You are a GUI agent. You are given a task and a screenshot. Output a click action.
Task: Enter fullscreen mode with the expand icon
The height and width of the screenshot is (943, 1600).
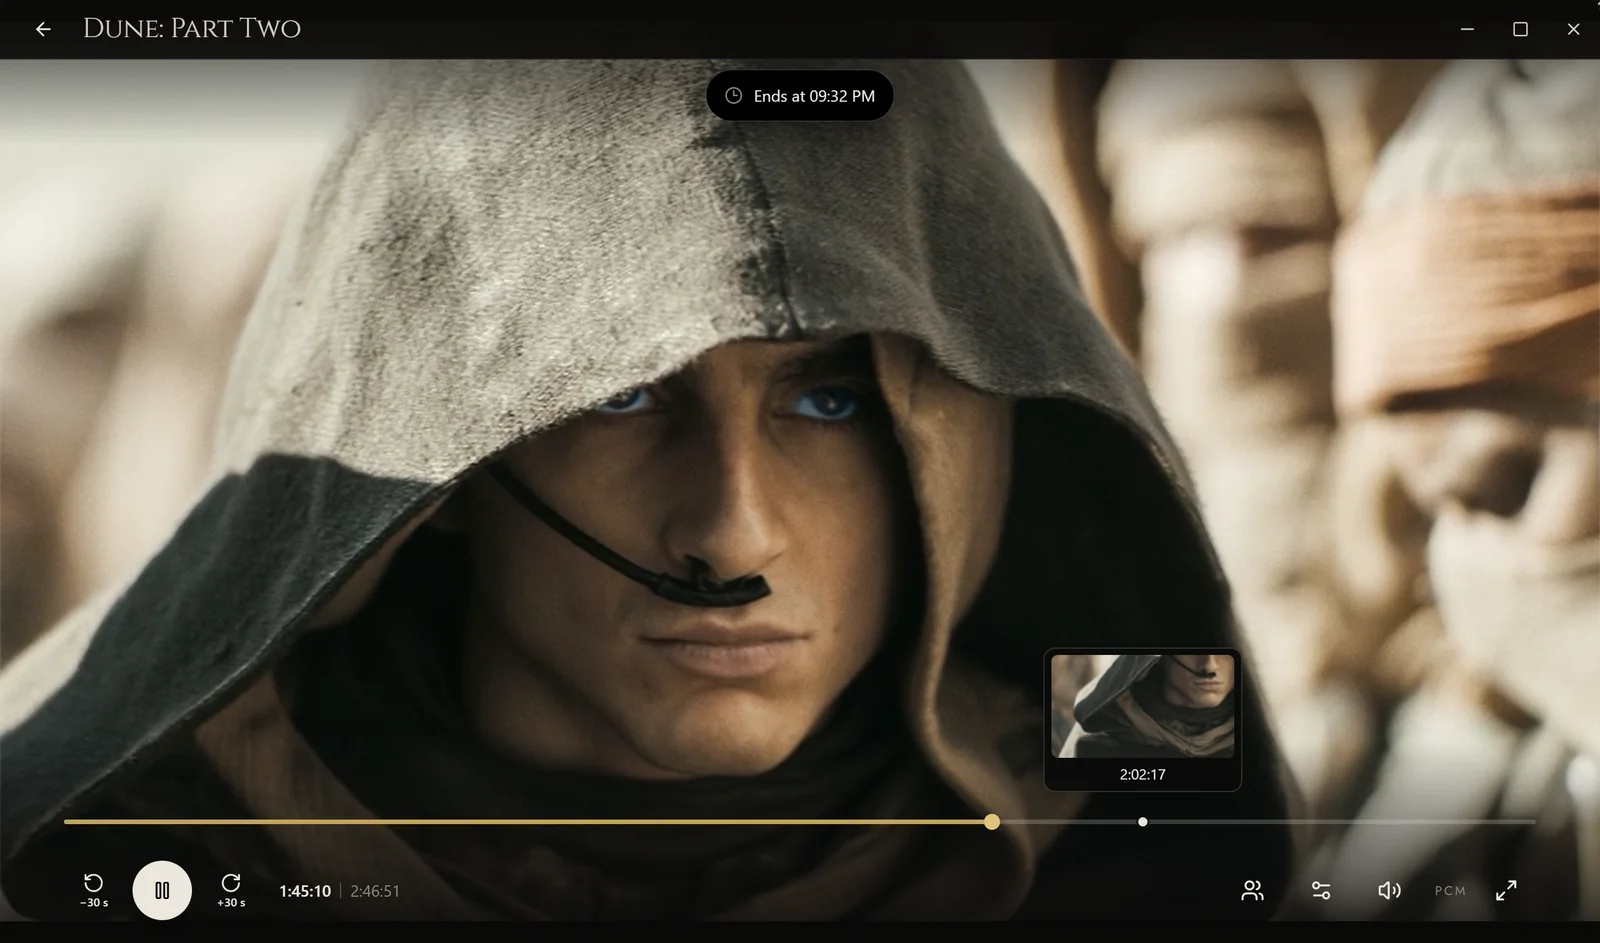(x=1506, y=890)
